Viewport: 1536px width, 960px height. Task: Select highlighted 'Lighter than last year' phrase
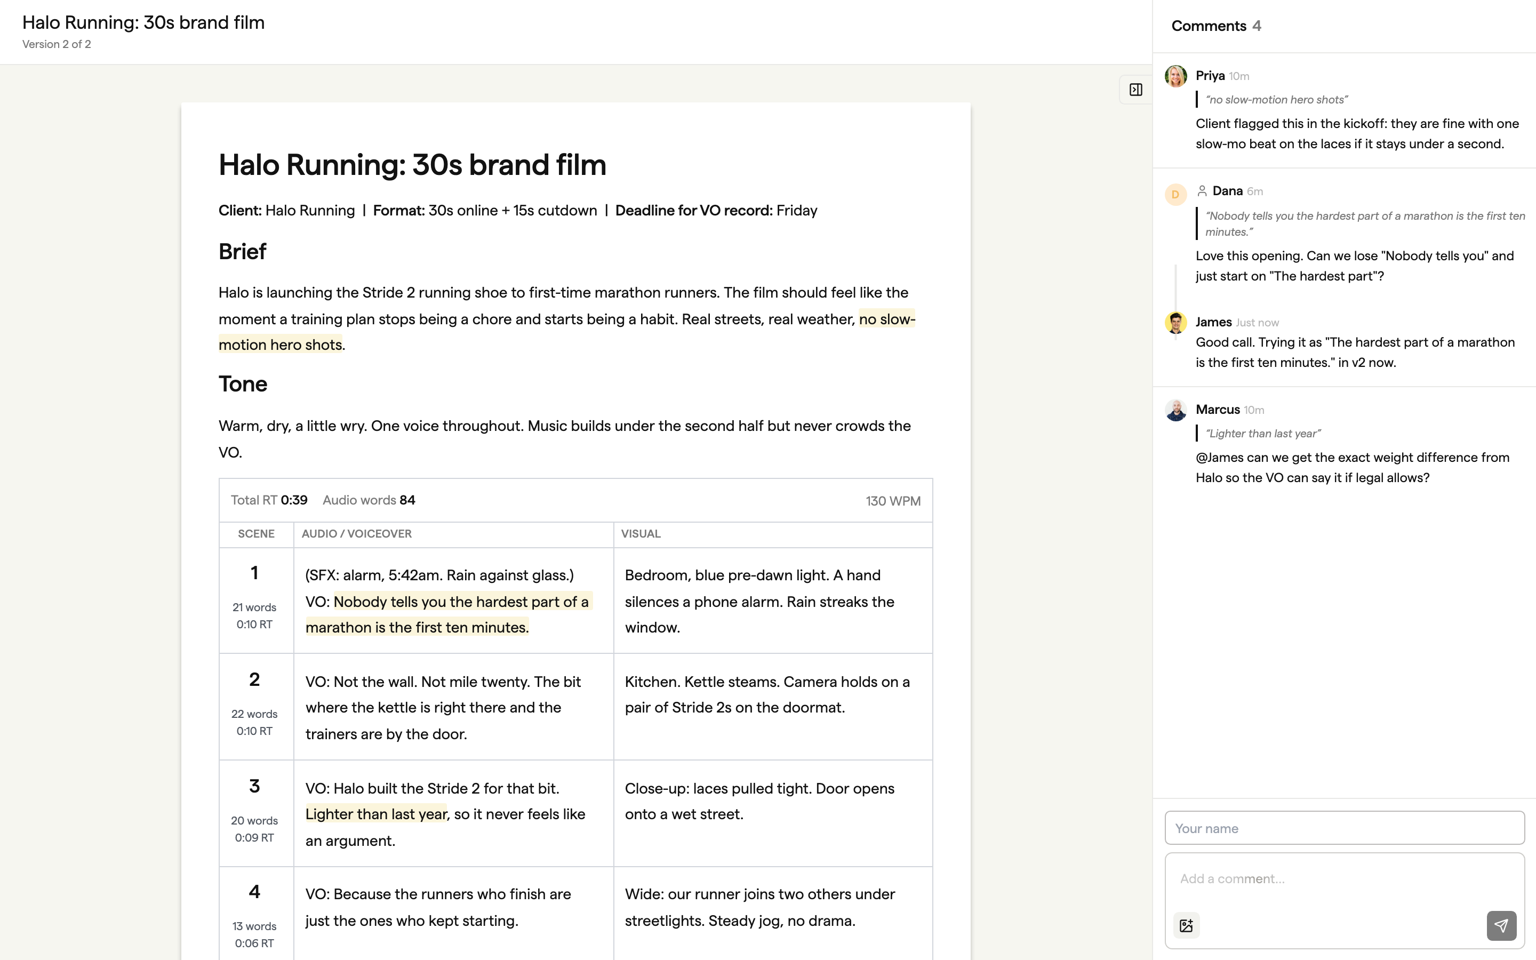click(x=376, y=814)
